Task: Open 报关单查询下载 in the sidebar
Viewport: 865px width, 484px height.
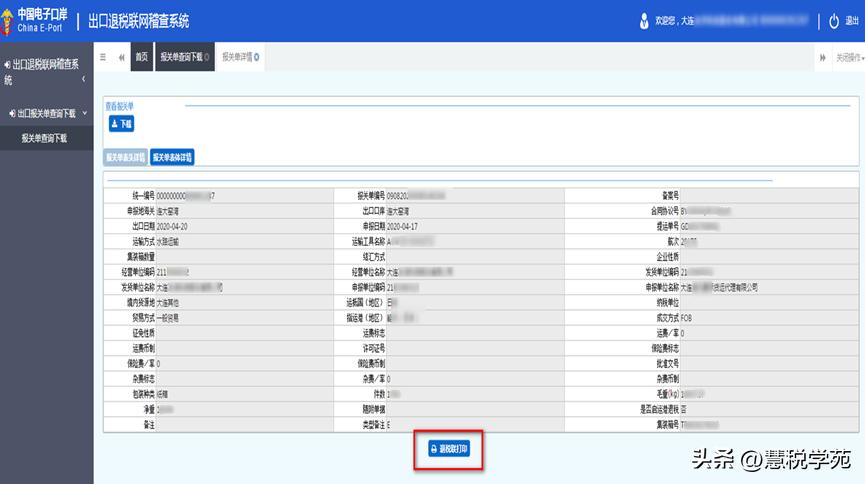Action: coord(44,138)
